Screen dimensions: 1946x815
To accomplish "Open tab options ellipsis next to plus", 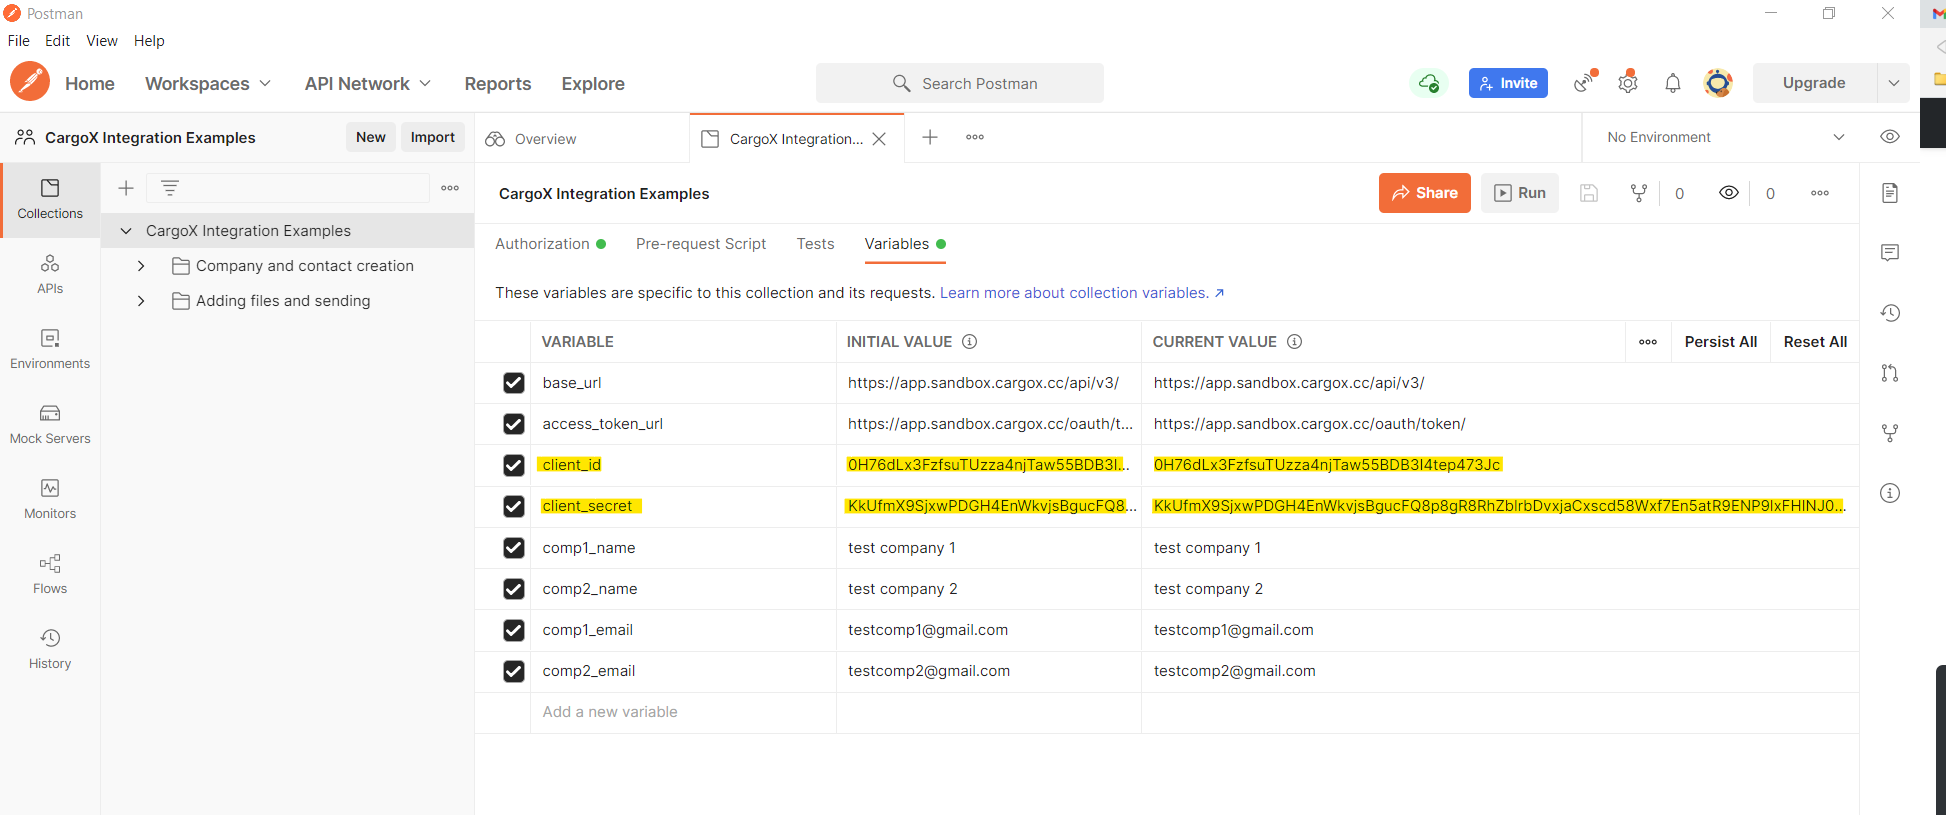I will click(975, 137).
